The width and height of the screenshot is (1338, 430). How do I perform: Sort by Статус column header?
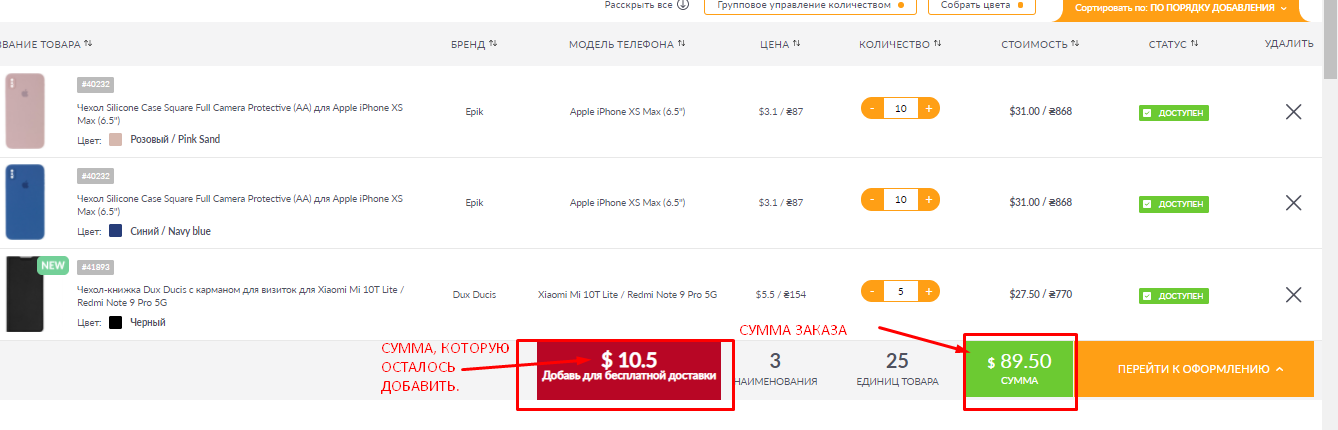click(x=1174, y=44)
